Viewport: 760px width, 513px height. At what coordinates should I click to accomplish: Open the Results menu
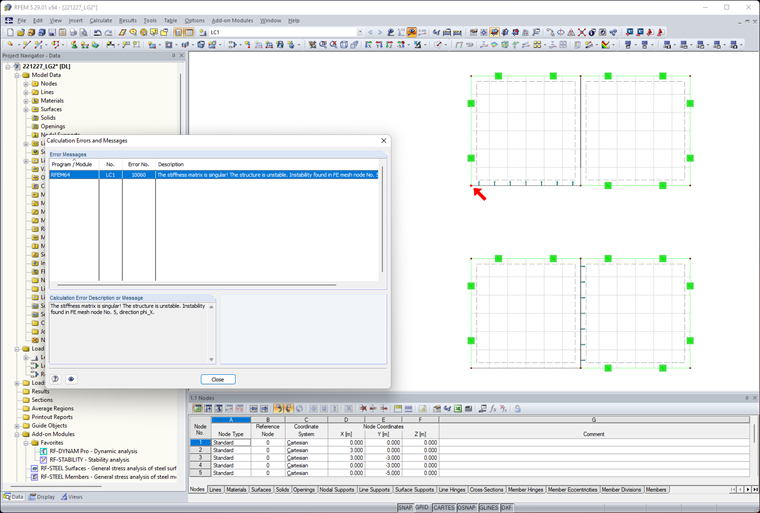[127, 20]
